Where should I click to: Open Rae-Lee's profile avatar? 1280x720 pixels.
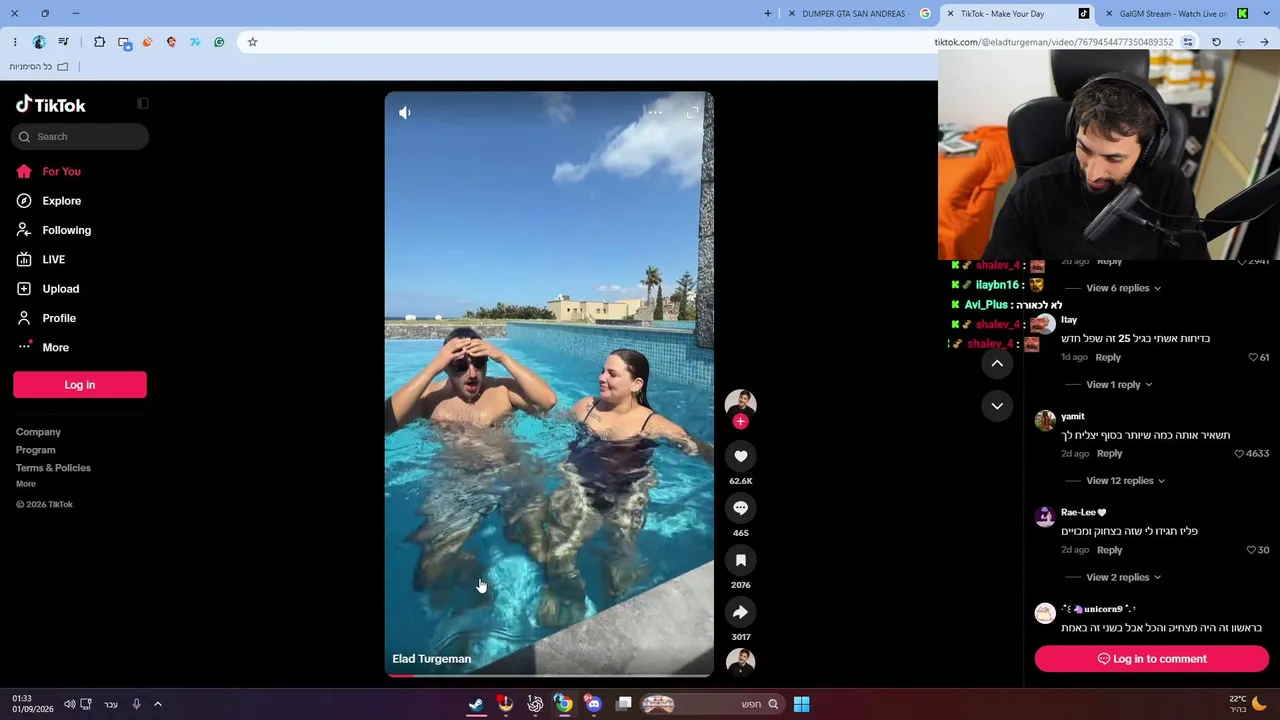click(1045, 516)
